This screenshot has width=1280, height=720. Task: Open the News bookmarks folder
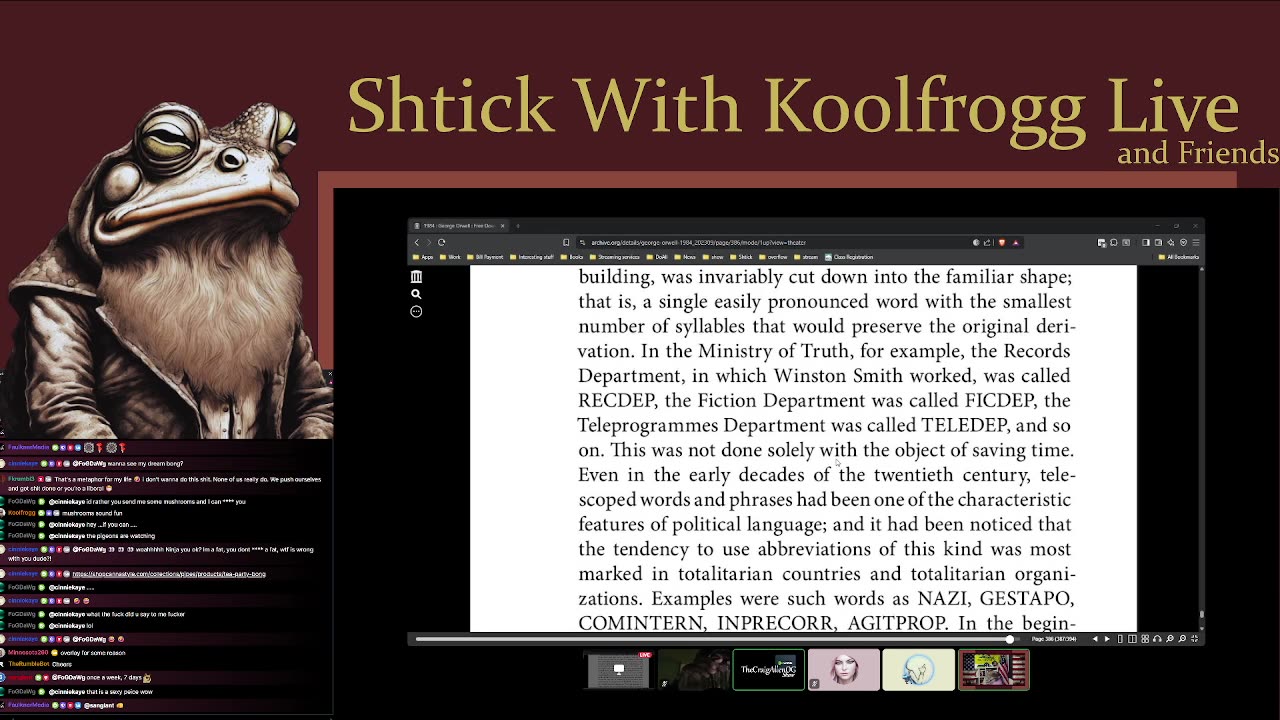tap(685, 257)
